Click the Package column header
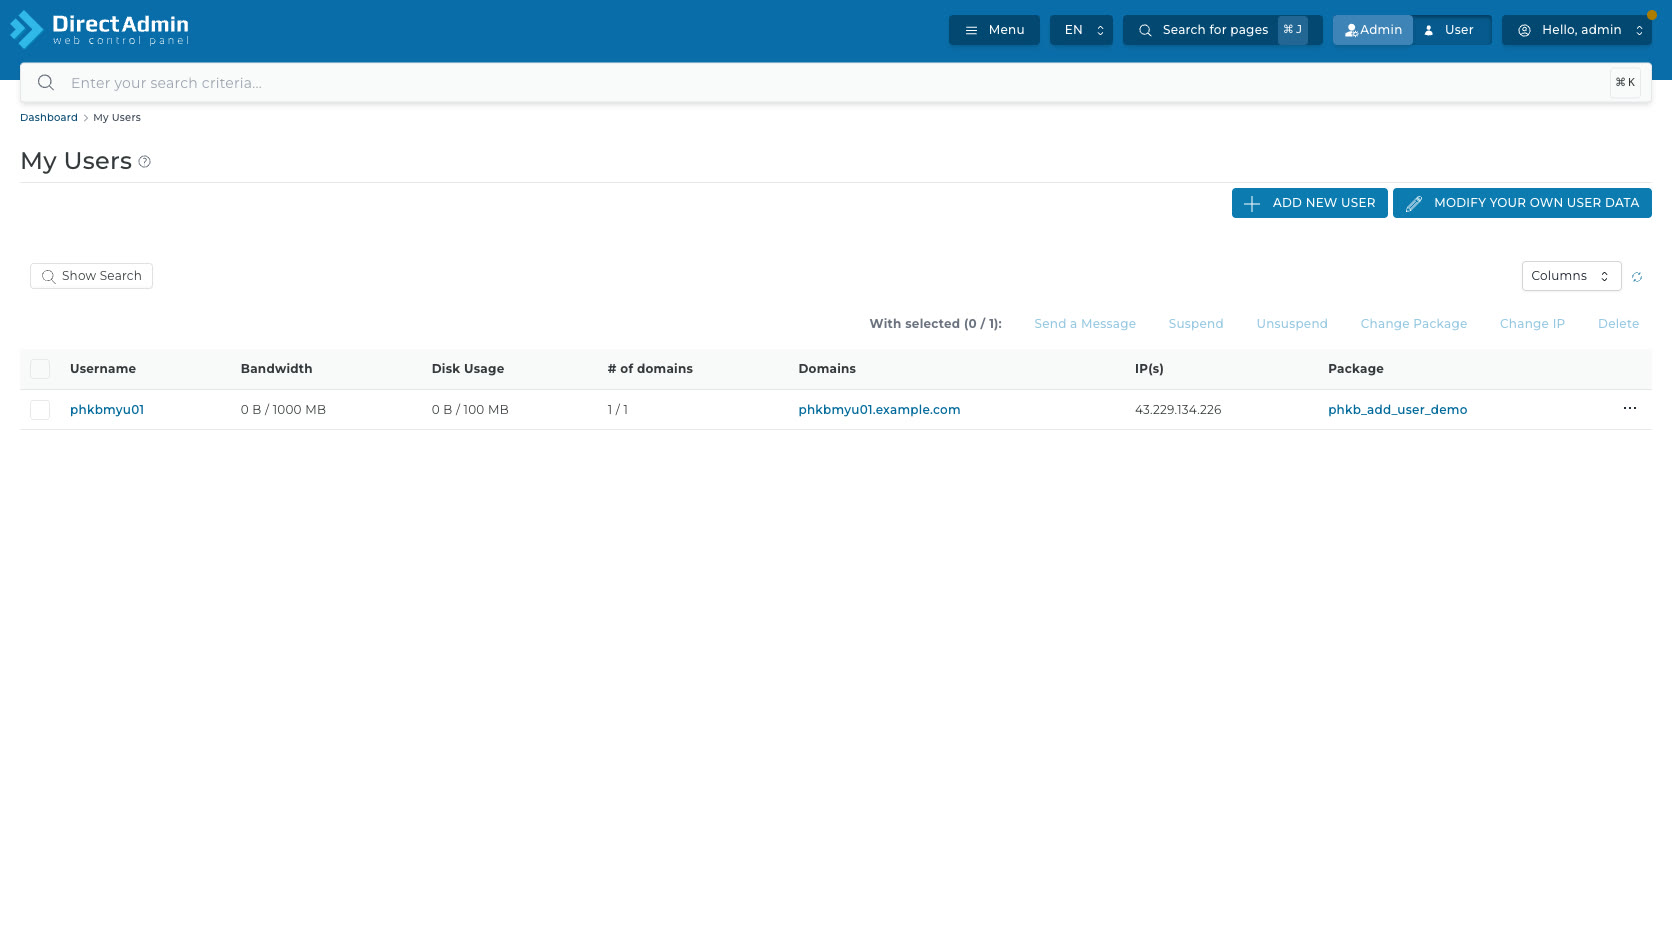 [x=1356, y=369]
